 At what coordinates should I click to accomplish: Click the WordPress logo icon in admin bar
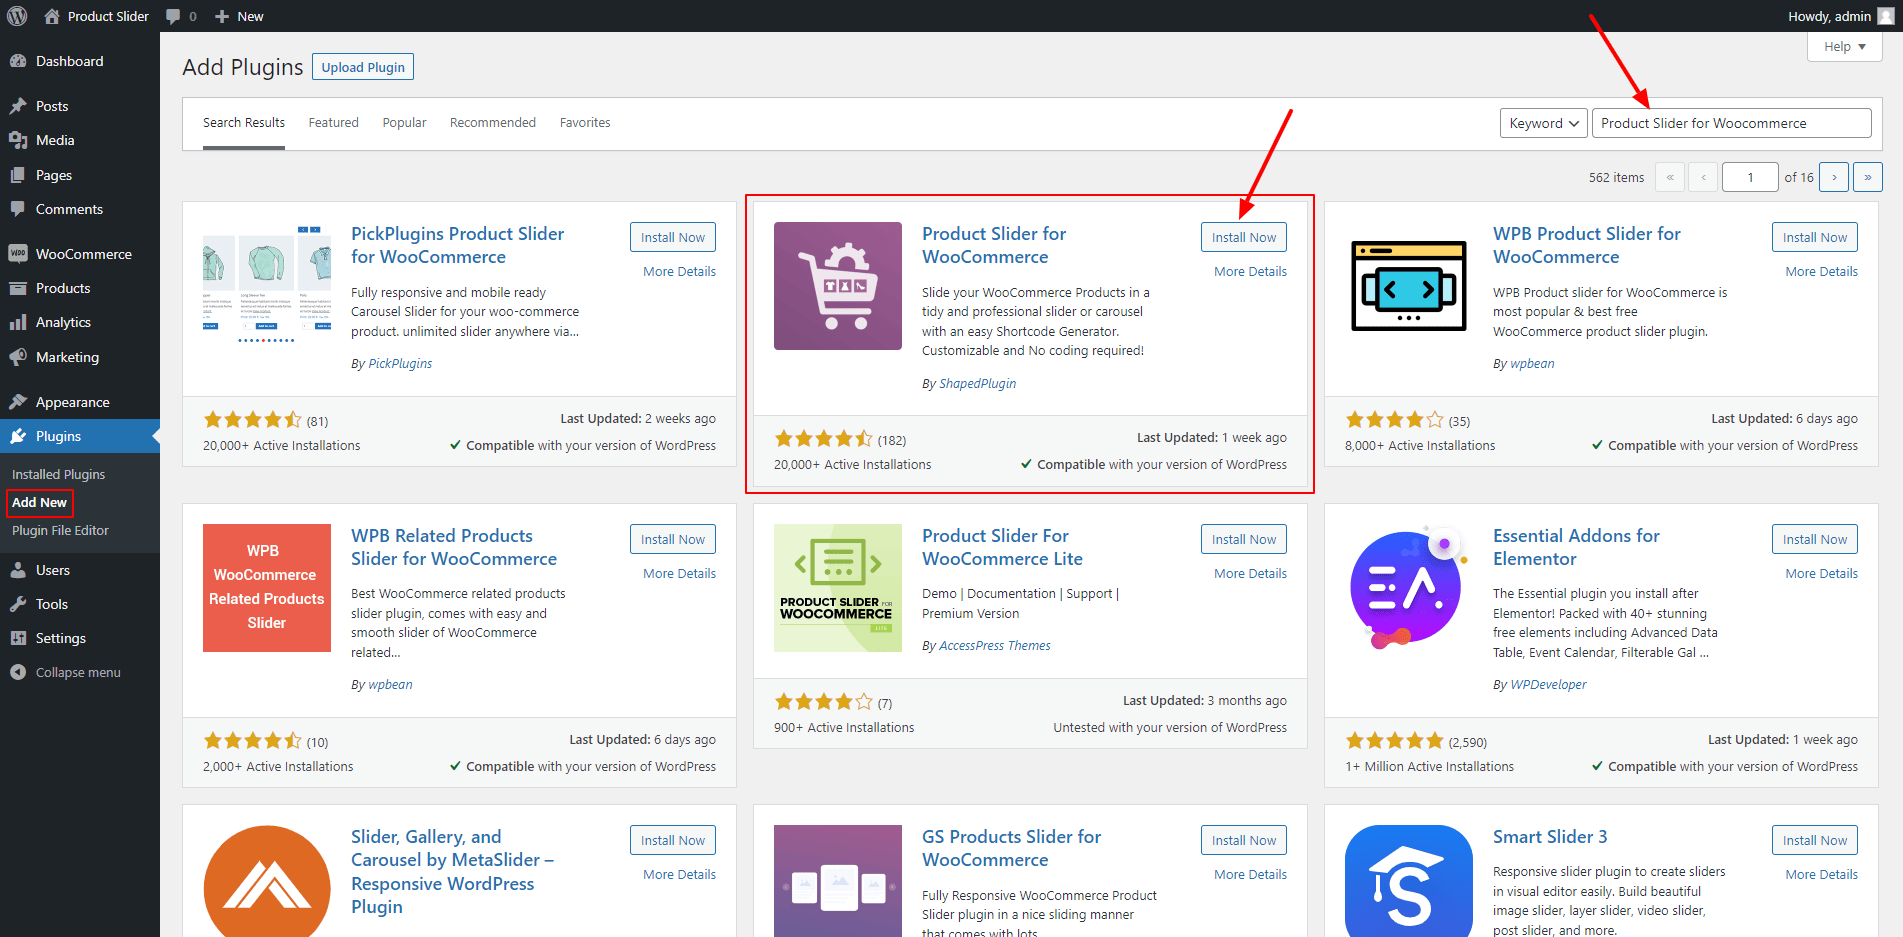click(17, 16)
